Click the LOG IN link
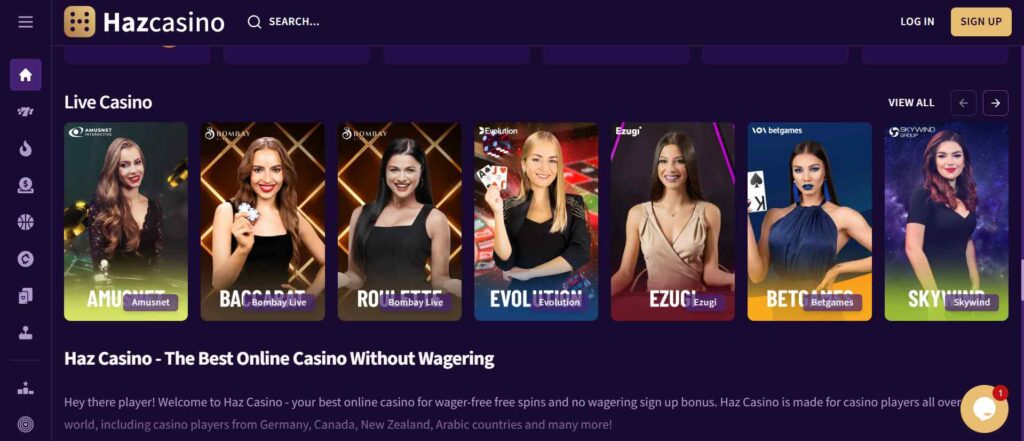 coord(917,22)
